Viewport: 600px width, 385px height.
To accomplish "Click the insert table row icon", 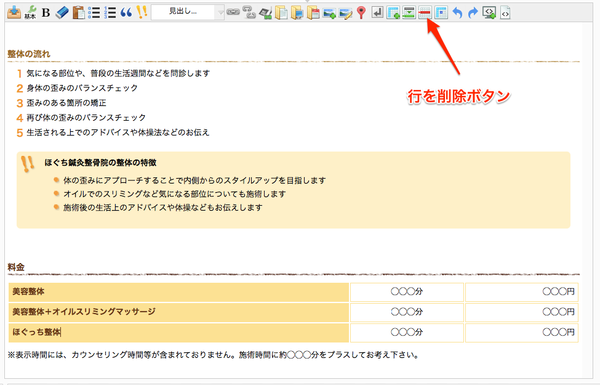I will pyautogui.click(x=409, y=13).
